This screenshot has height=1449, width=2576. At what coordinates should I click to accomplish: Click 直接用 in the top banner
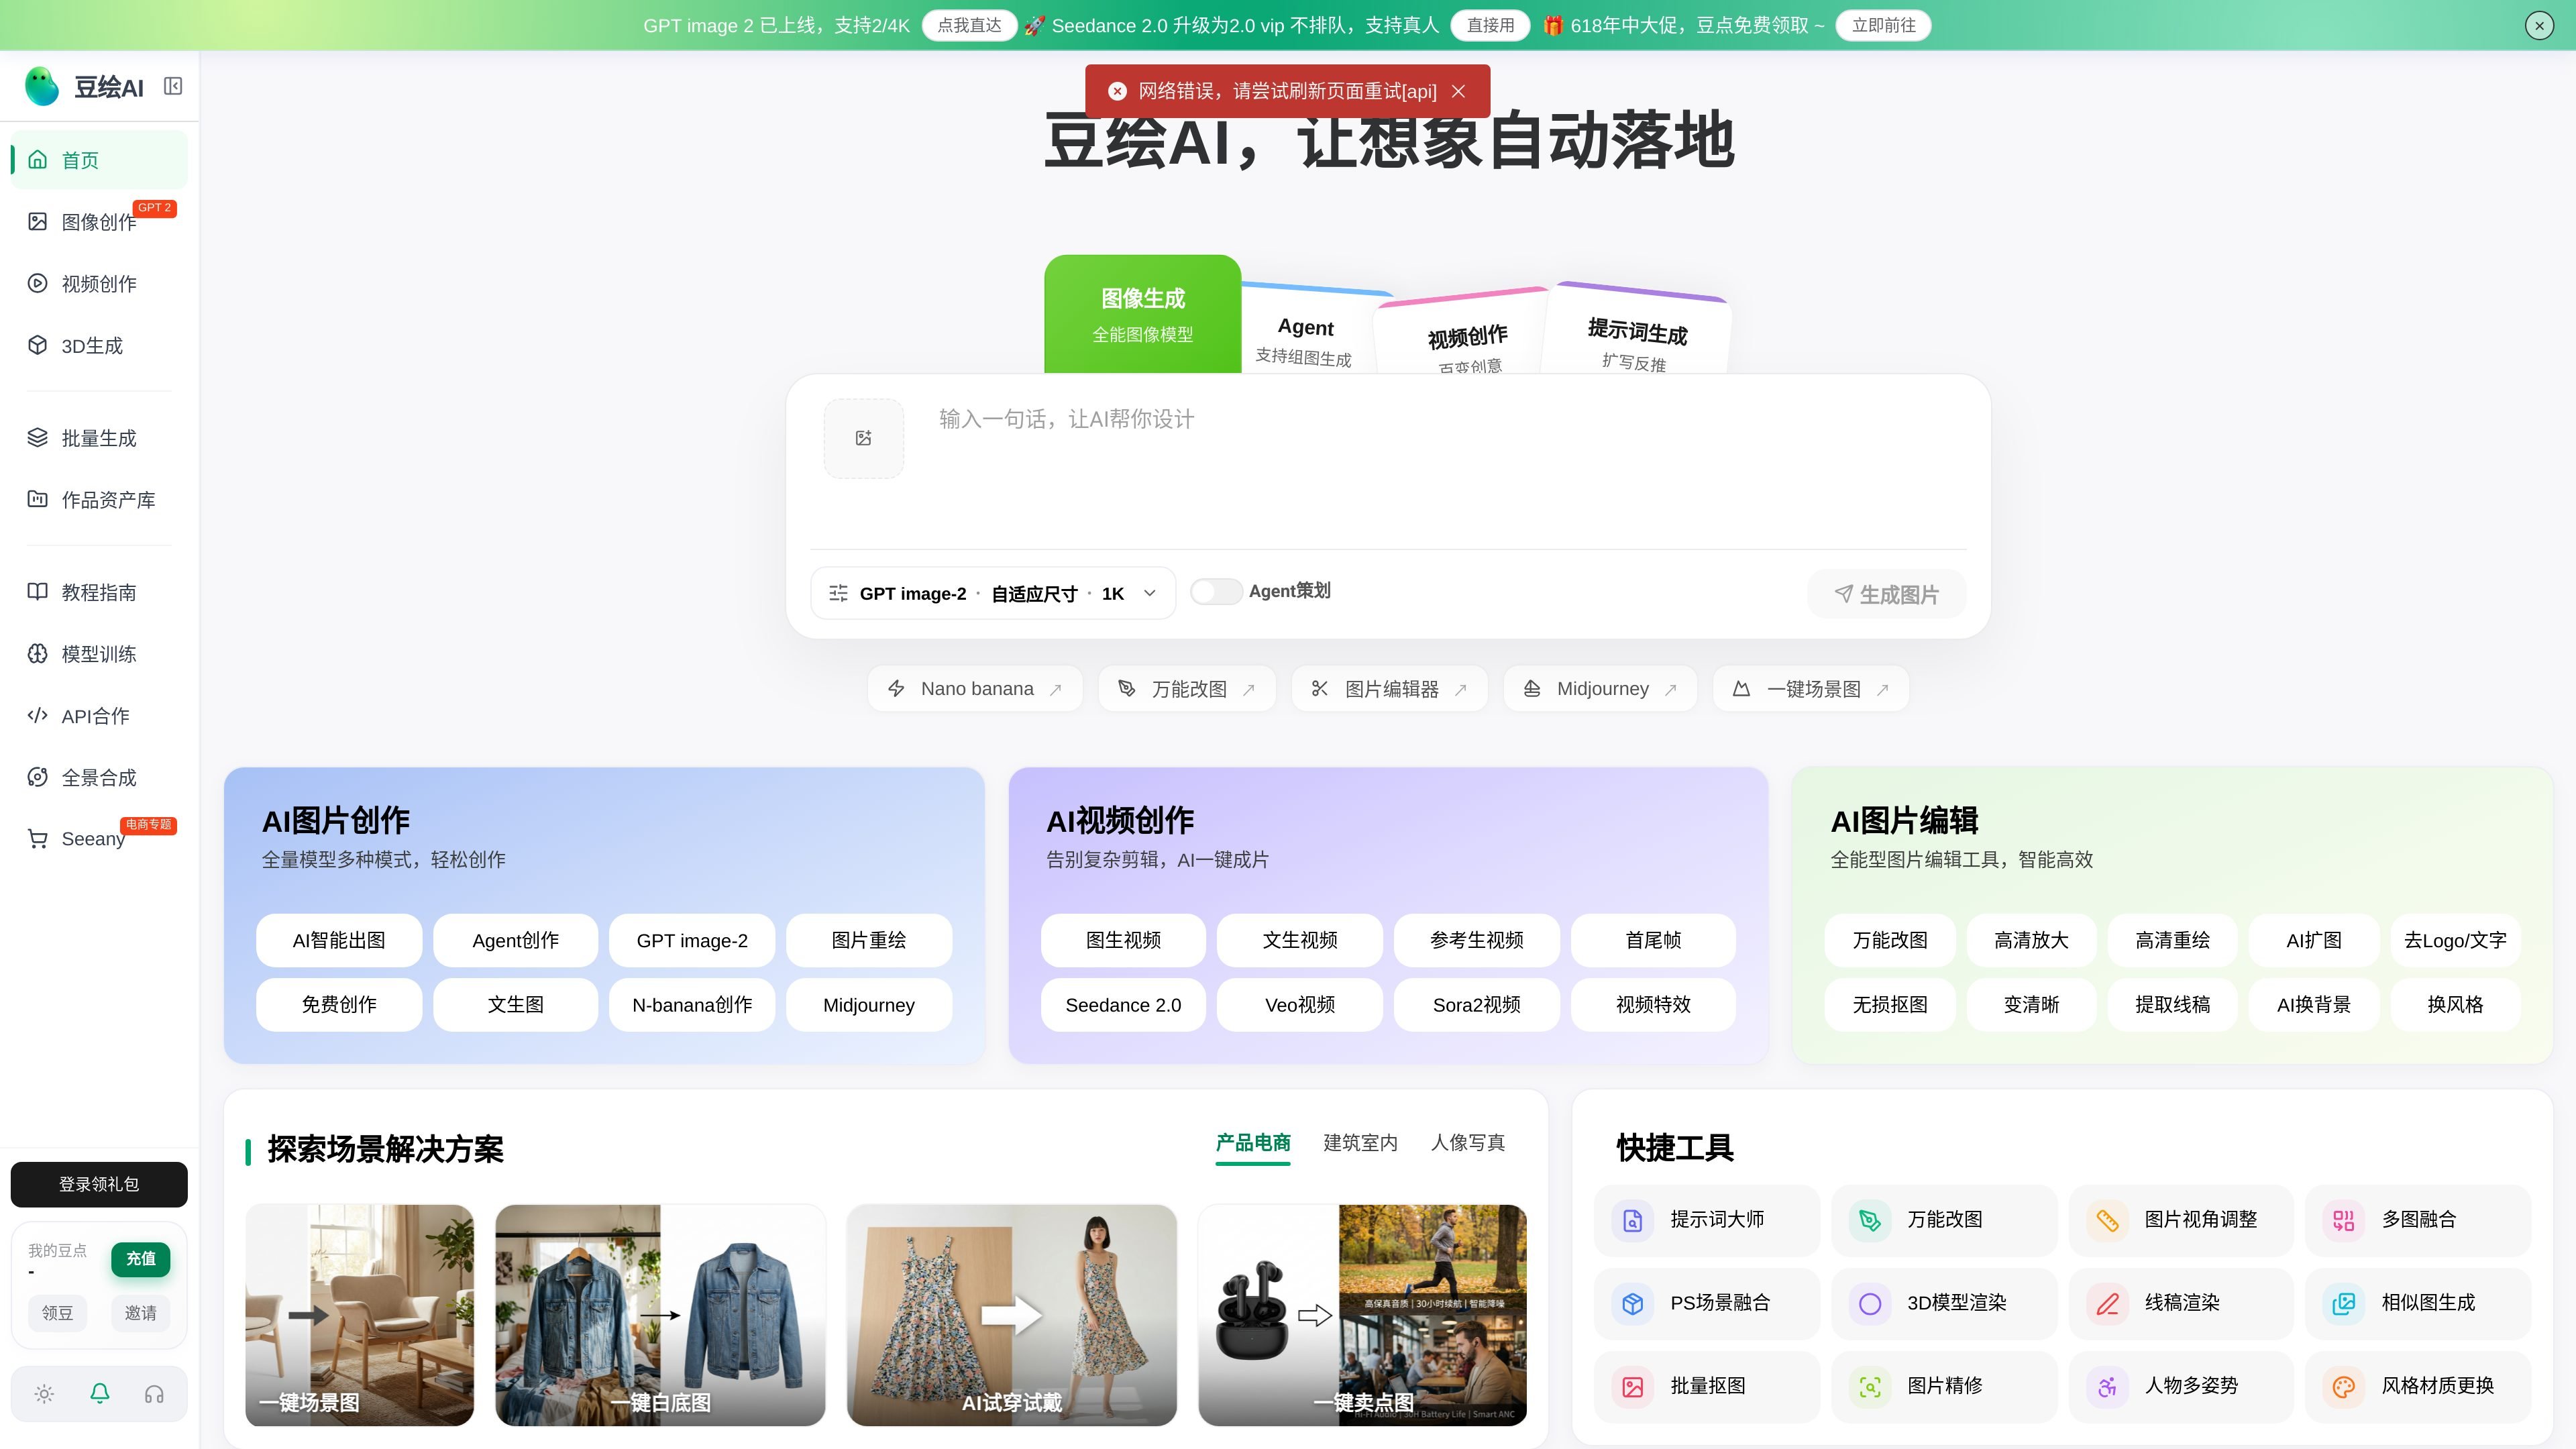(x=1490, y=25)
